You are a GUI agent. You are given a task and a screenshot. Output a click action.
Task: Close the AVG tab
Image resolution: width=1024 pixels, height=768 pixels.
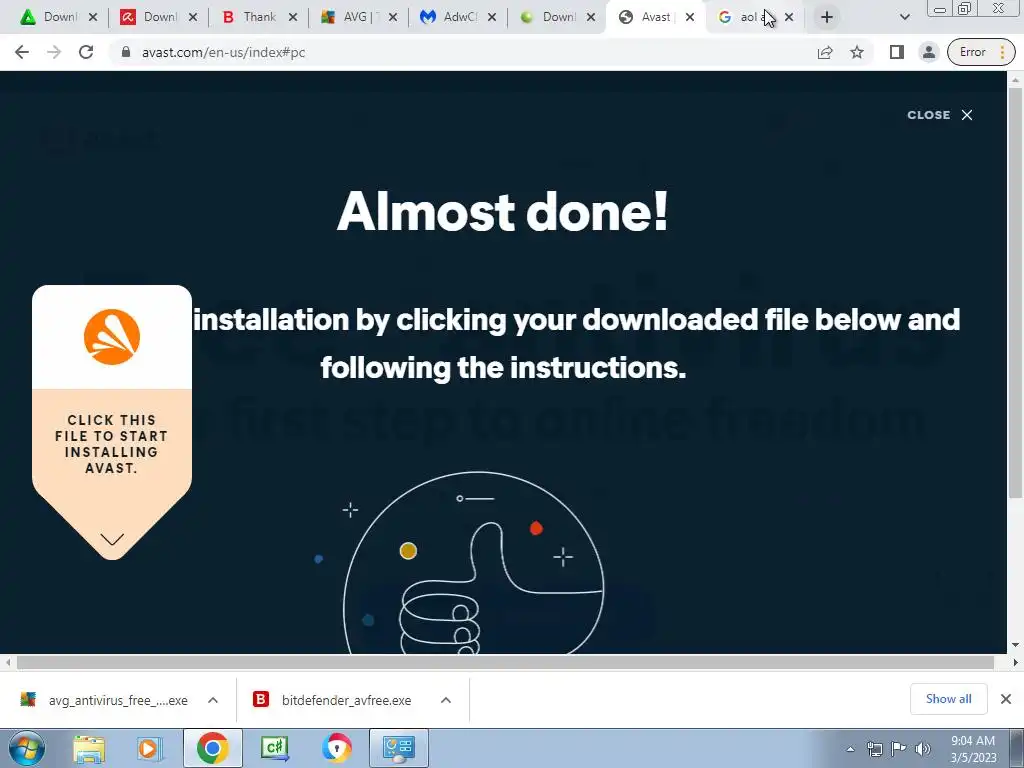coord(392,17)
